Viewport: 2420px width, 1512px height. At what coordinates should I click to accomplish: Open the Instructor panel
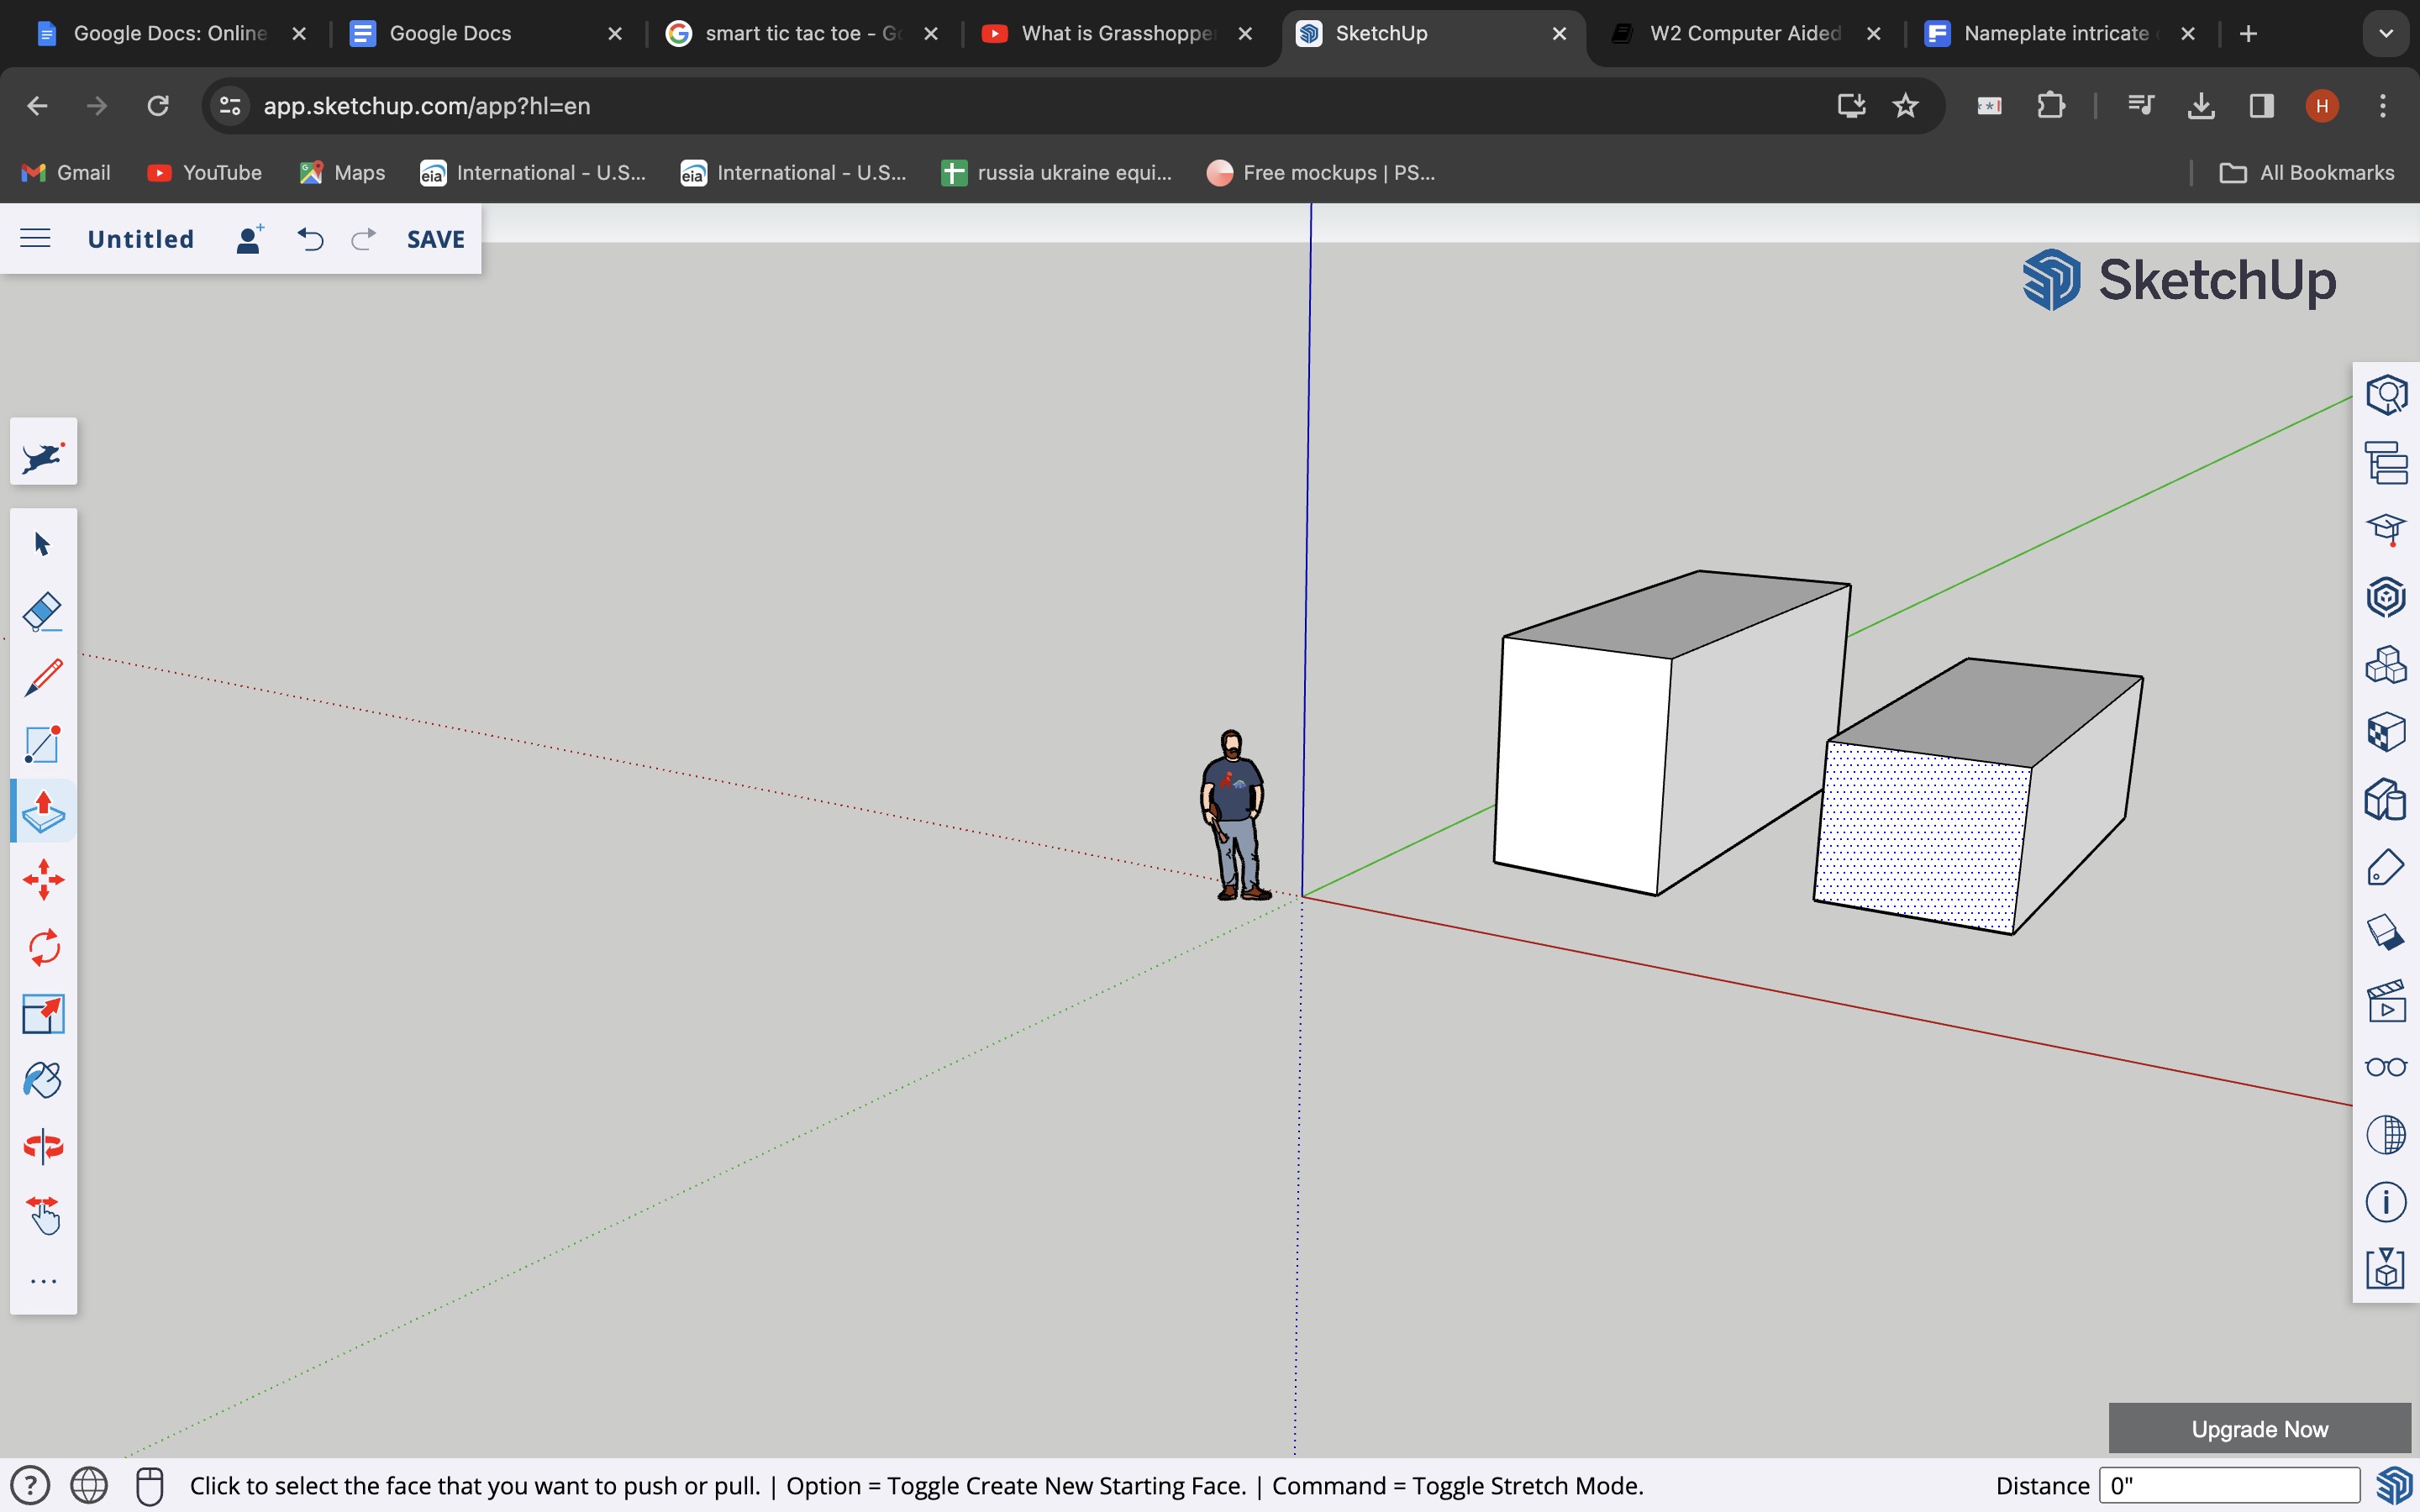[x=2386, y=529]
